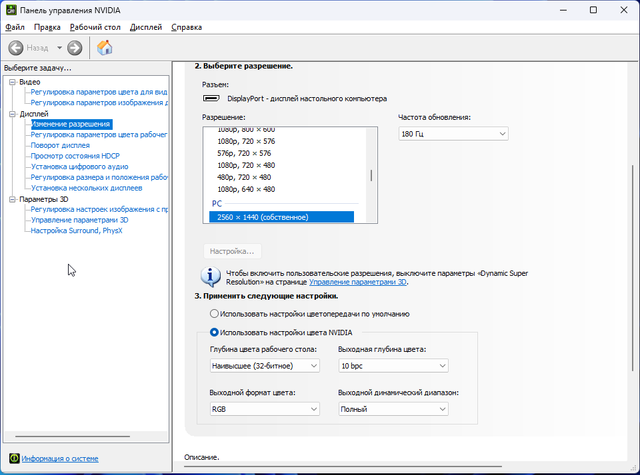This screenshot has width=640, height=475.
Task: Select resolution 2560 × 1440 (собственное)
Action: tap(281, 217)
